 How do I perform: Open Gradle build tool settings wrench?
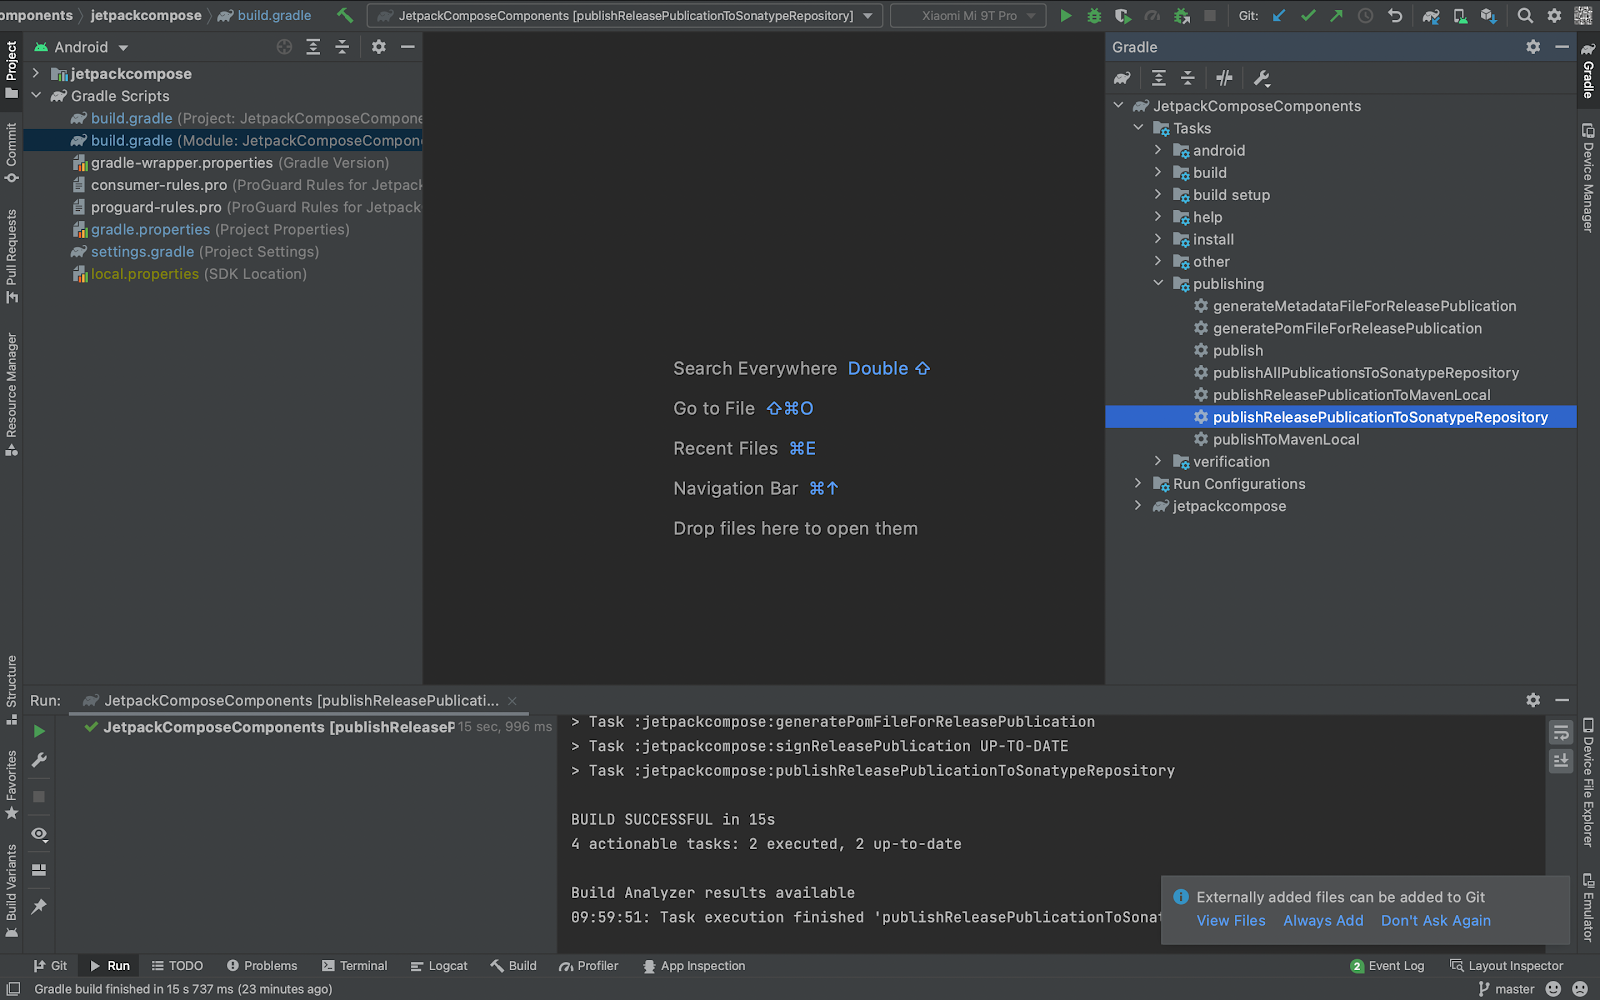pyautogui.click(x=1262, y=78)
